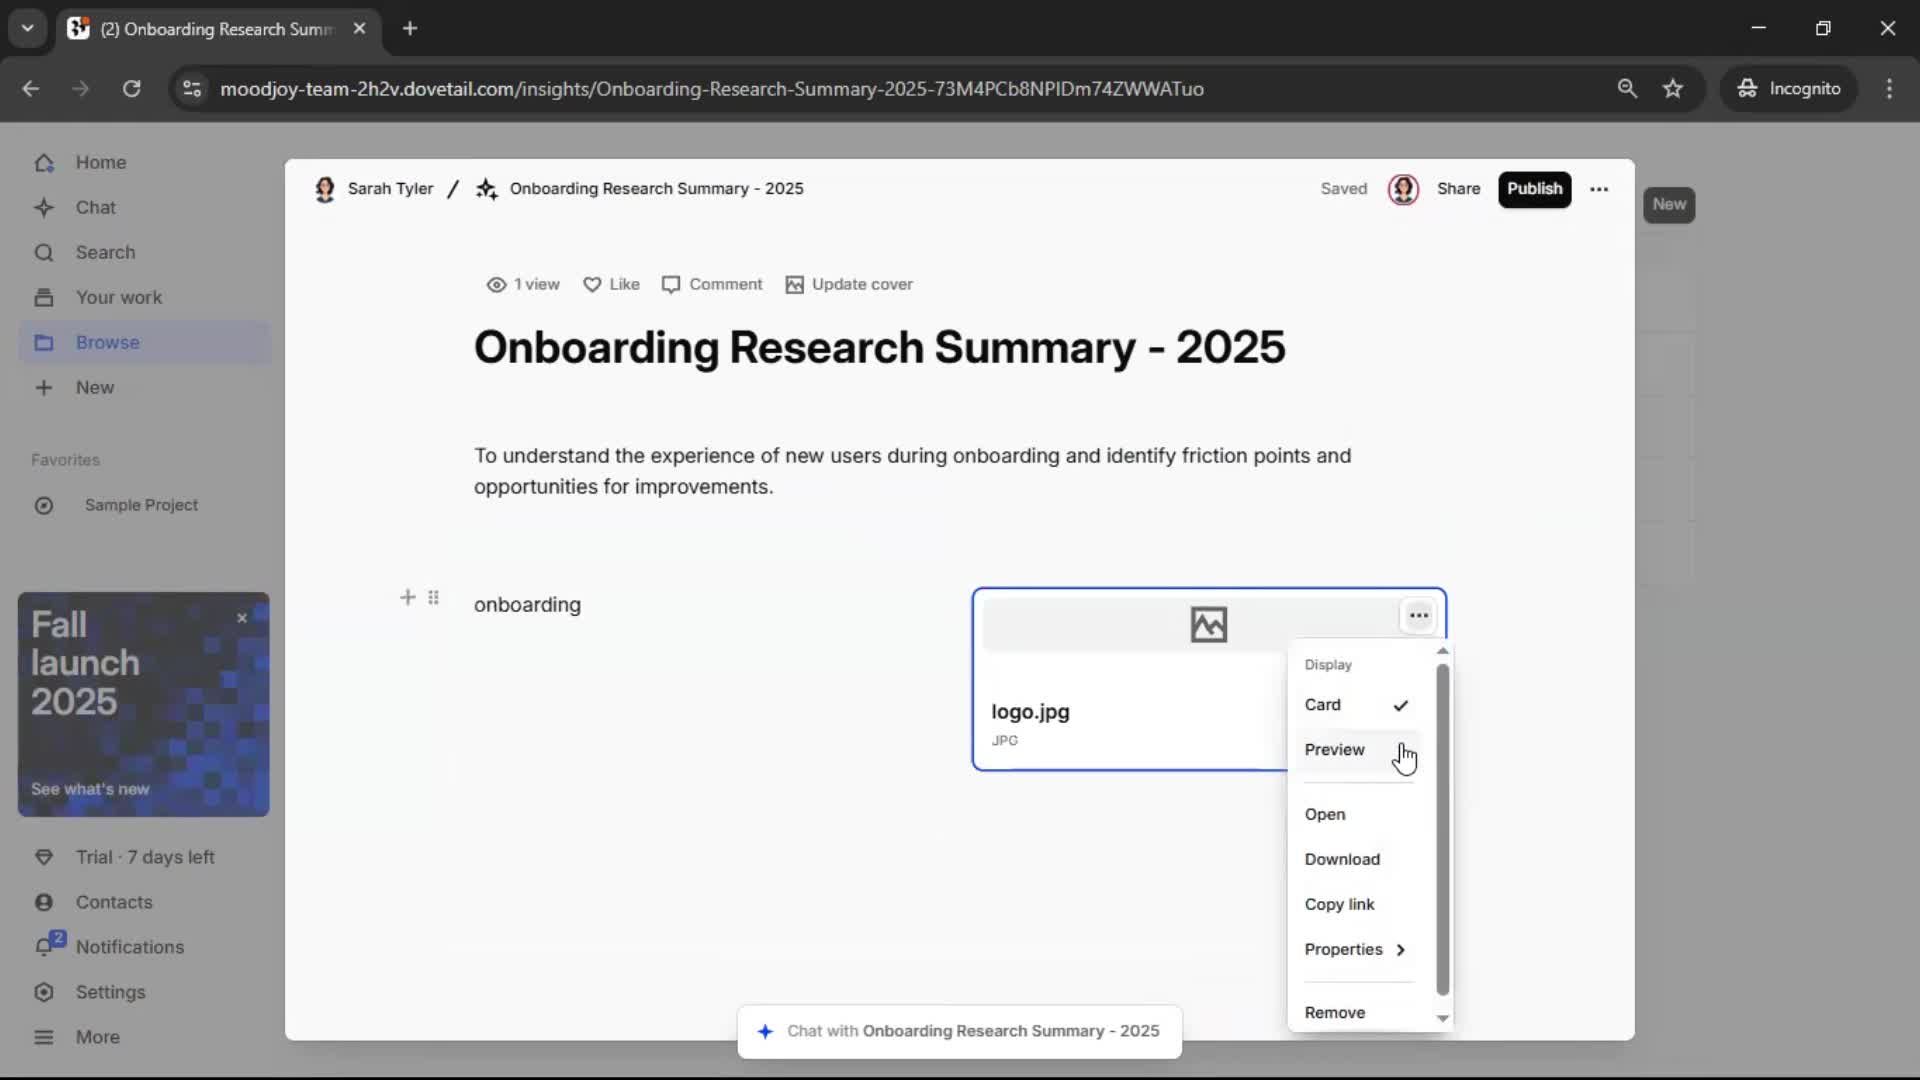
Task: Click user avatar next to Share
Action: (1403, 189)
